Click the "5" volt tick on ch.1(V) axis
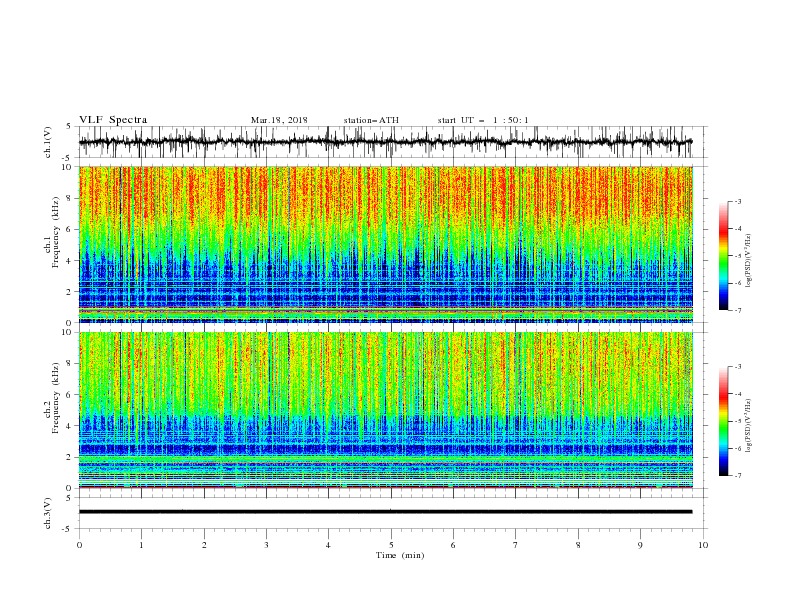Viewport: 792px width, 612px height. coord(70,127)
